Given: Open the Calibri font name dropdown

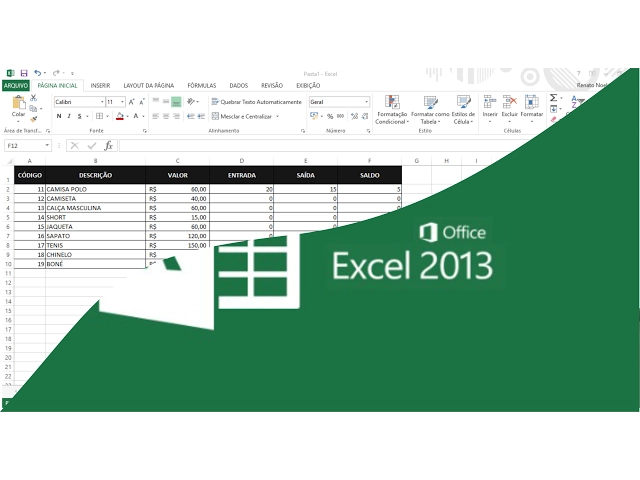Looking at the screenshot, I should point(102,102).
